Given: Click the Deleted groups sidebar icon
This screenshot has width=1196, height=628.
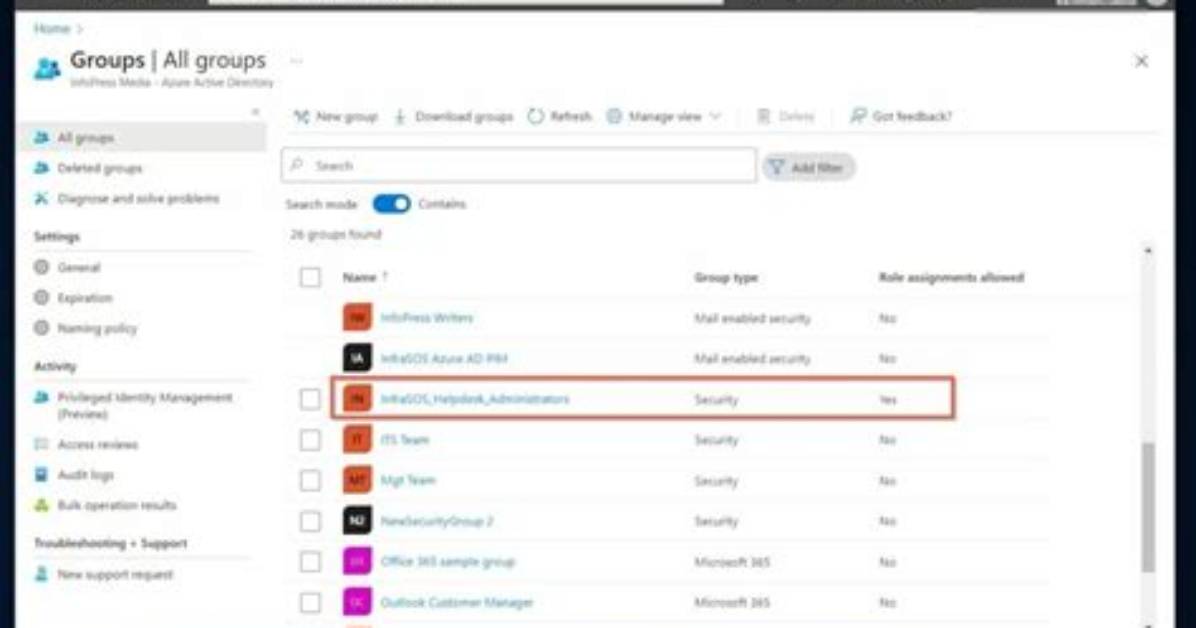Looking at the screenshot, I should (x=41, y=168).
